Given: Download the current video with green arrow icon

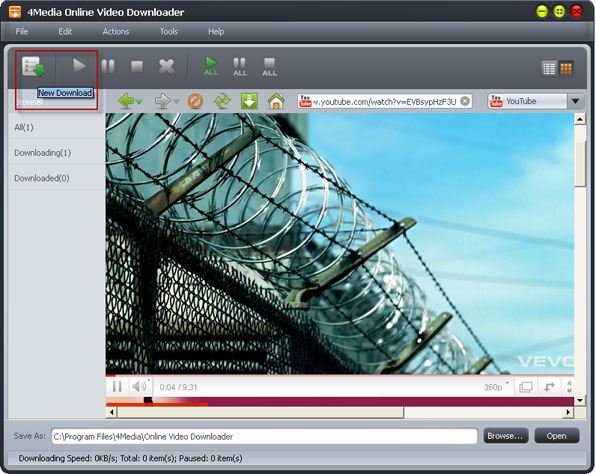Looking at the screenshot, I should point(249,101).
